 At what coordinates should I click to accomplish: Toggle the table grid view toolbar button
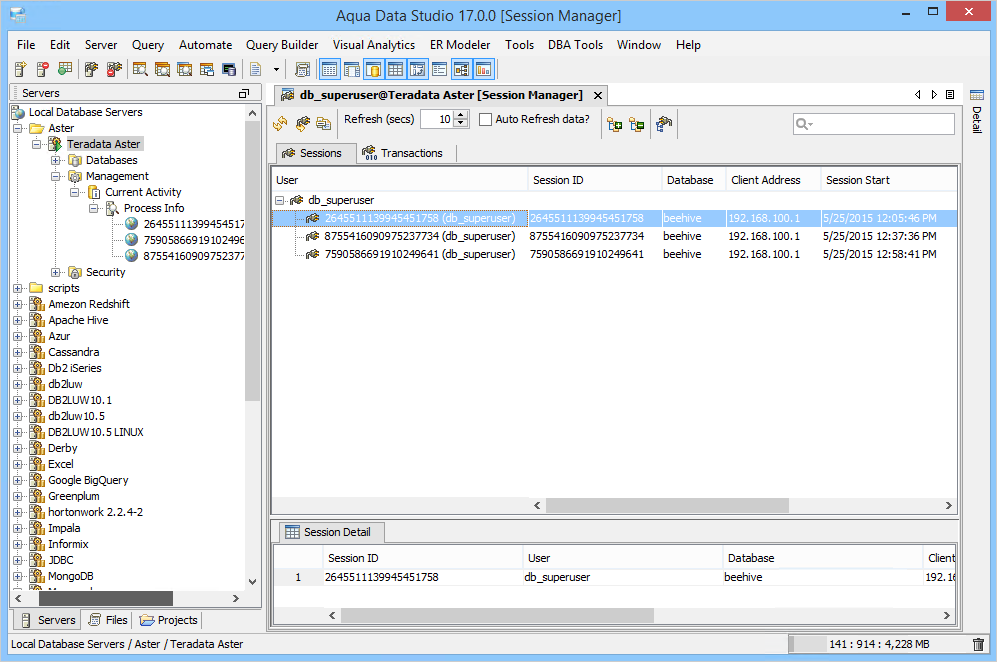point(395,69)
